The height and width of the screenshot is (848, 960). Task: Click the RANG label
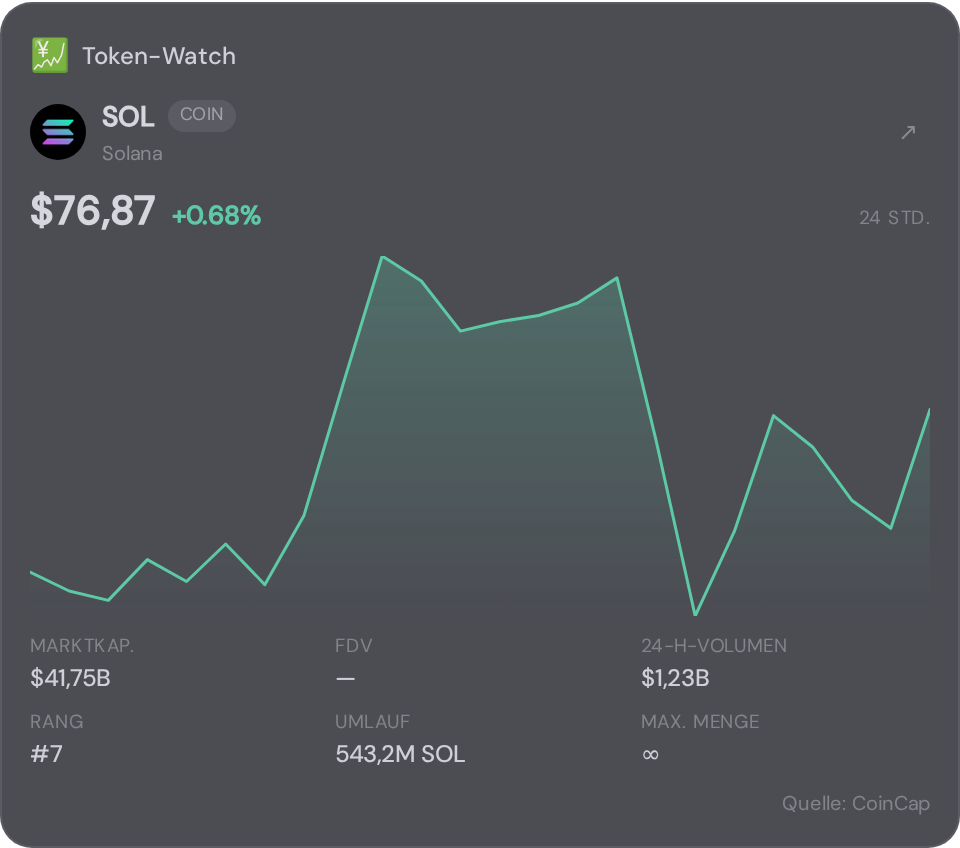56,721
